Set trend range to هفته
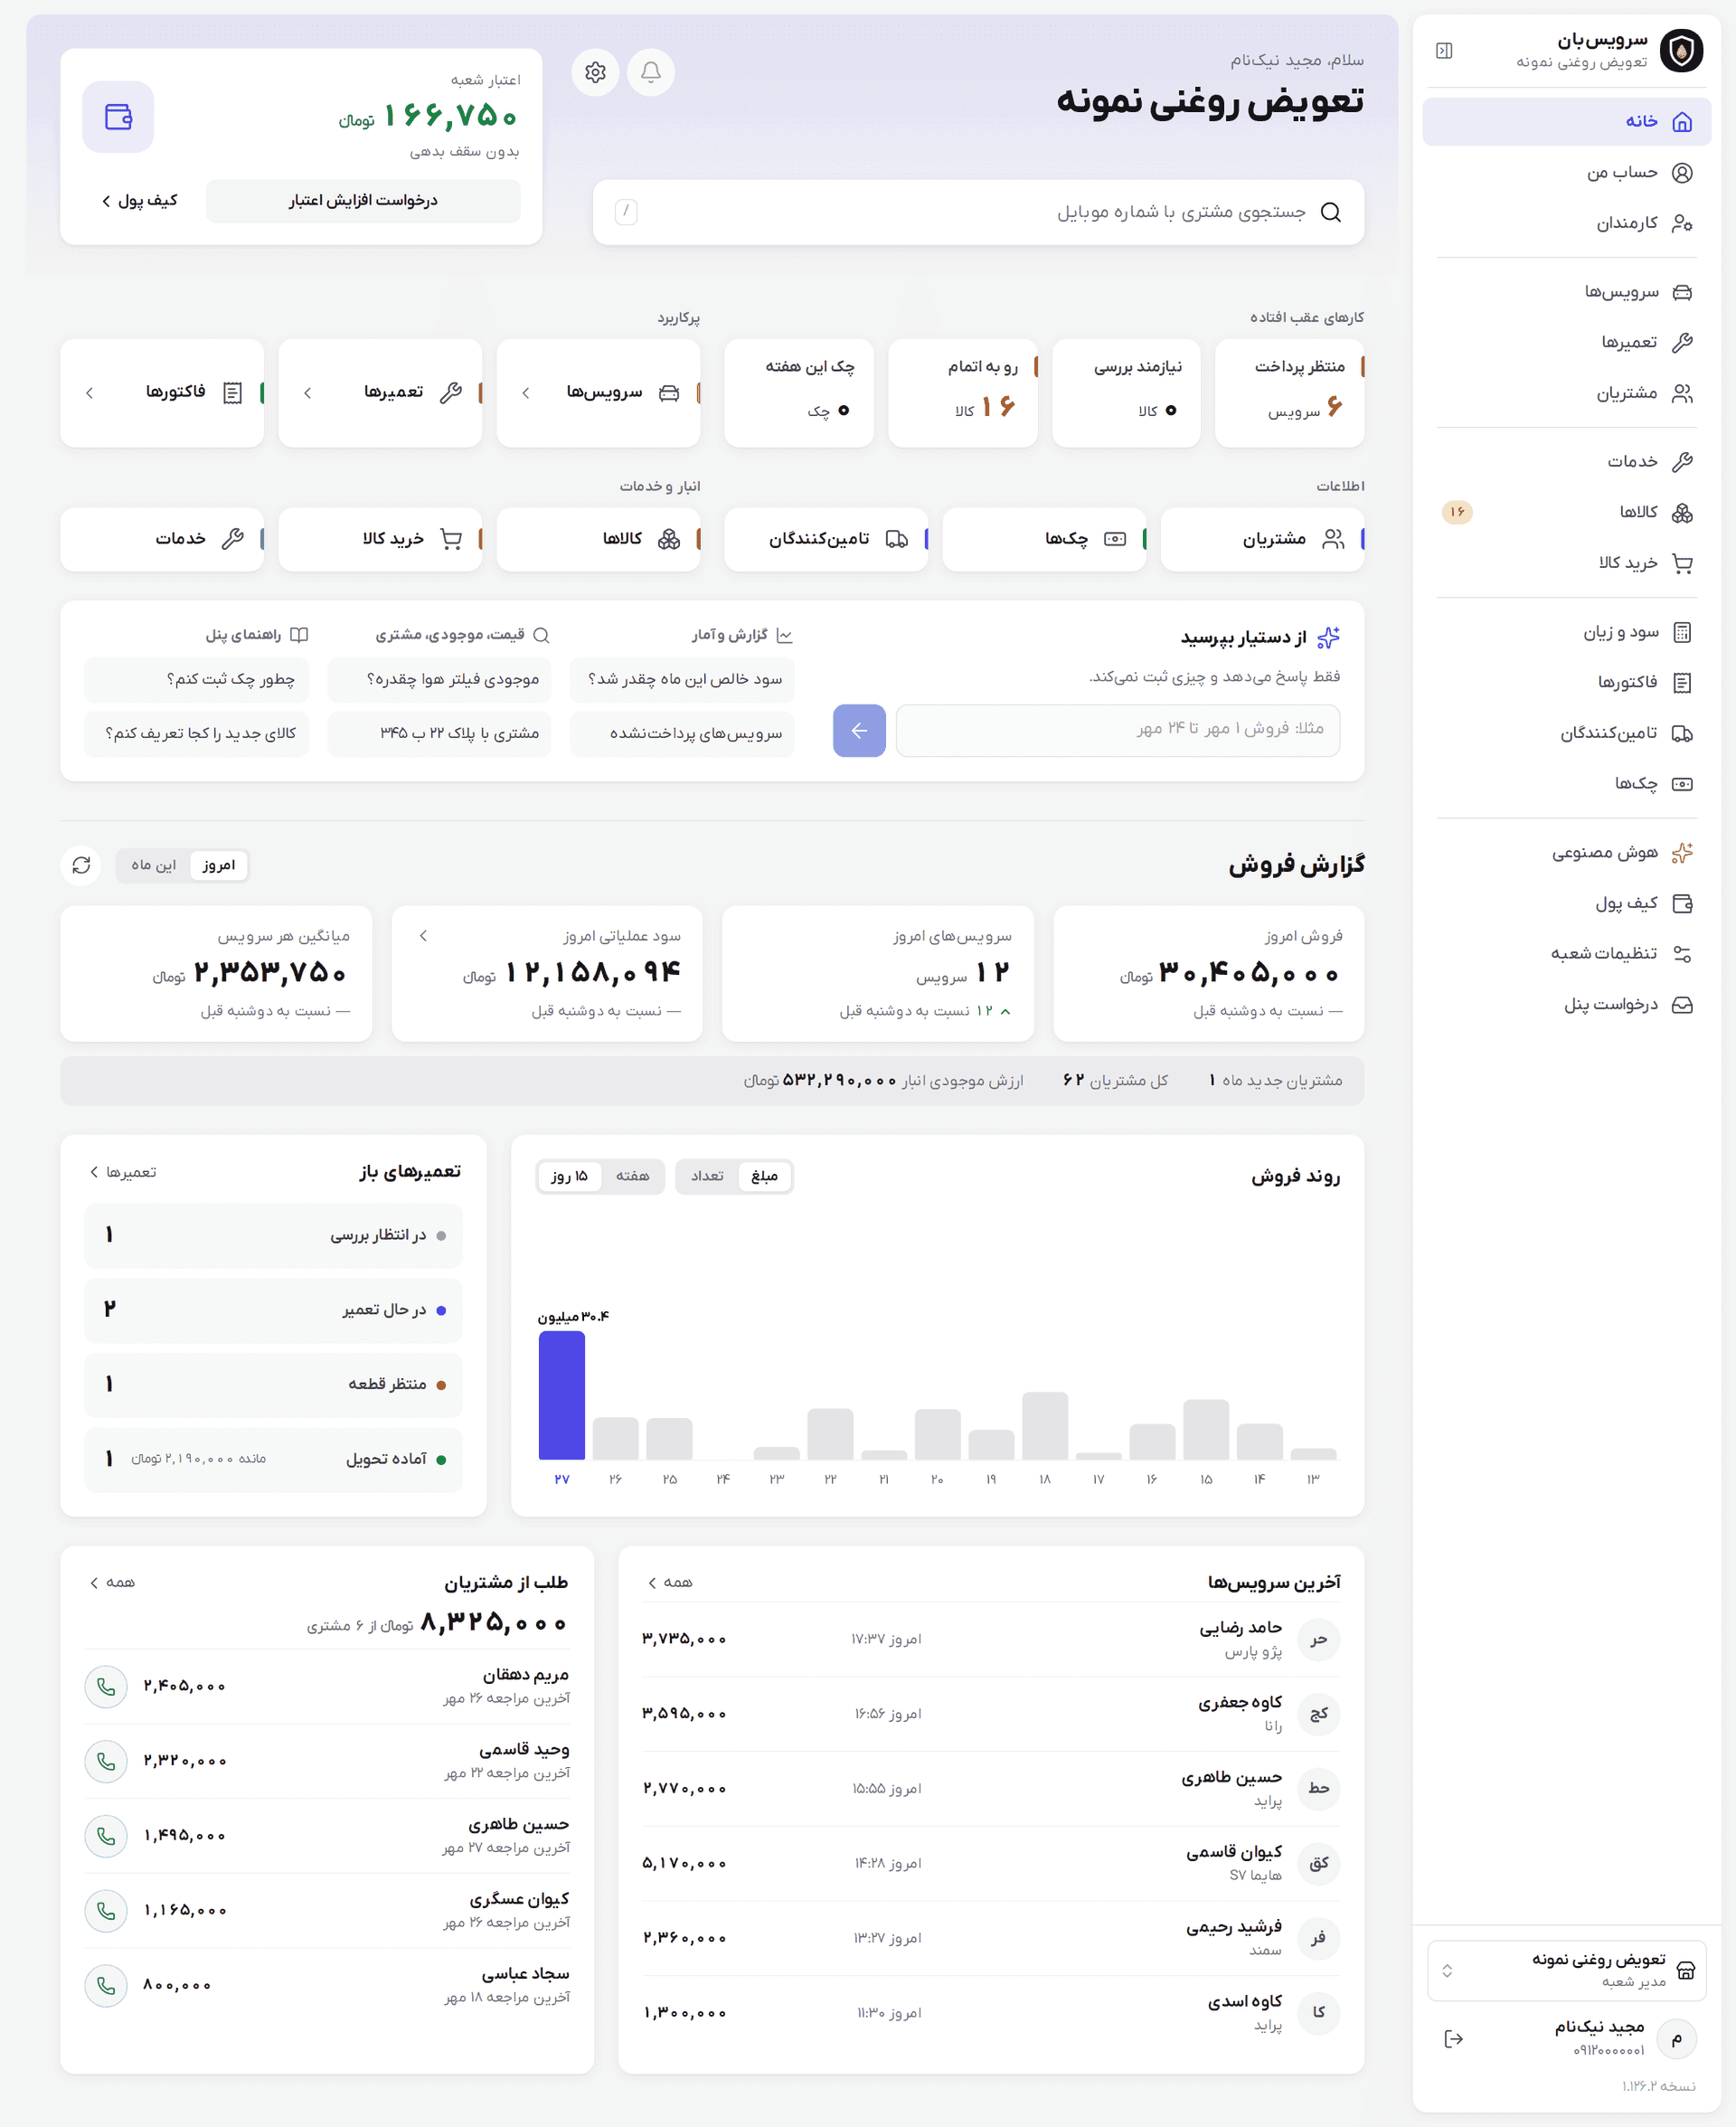 click(x=632, y=1176)
